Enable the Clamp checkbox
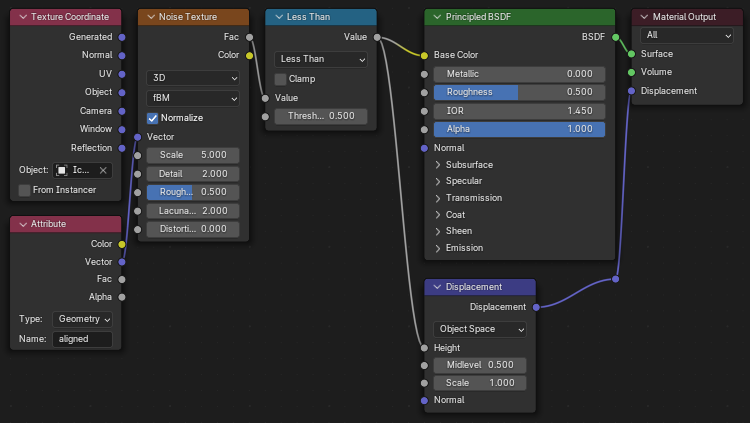This screenshot has height=423, width=750. (280, 79)
